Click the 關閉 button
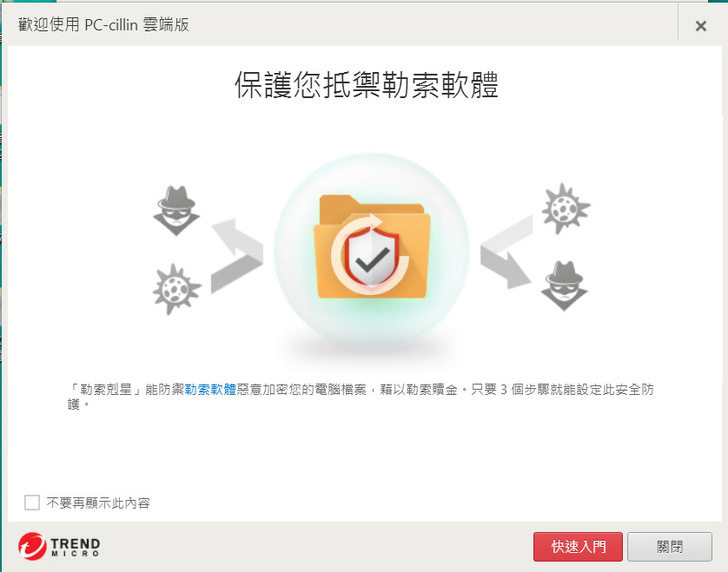Viewport: 728px width, 572px height. pos(670,546)
